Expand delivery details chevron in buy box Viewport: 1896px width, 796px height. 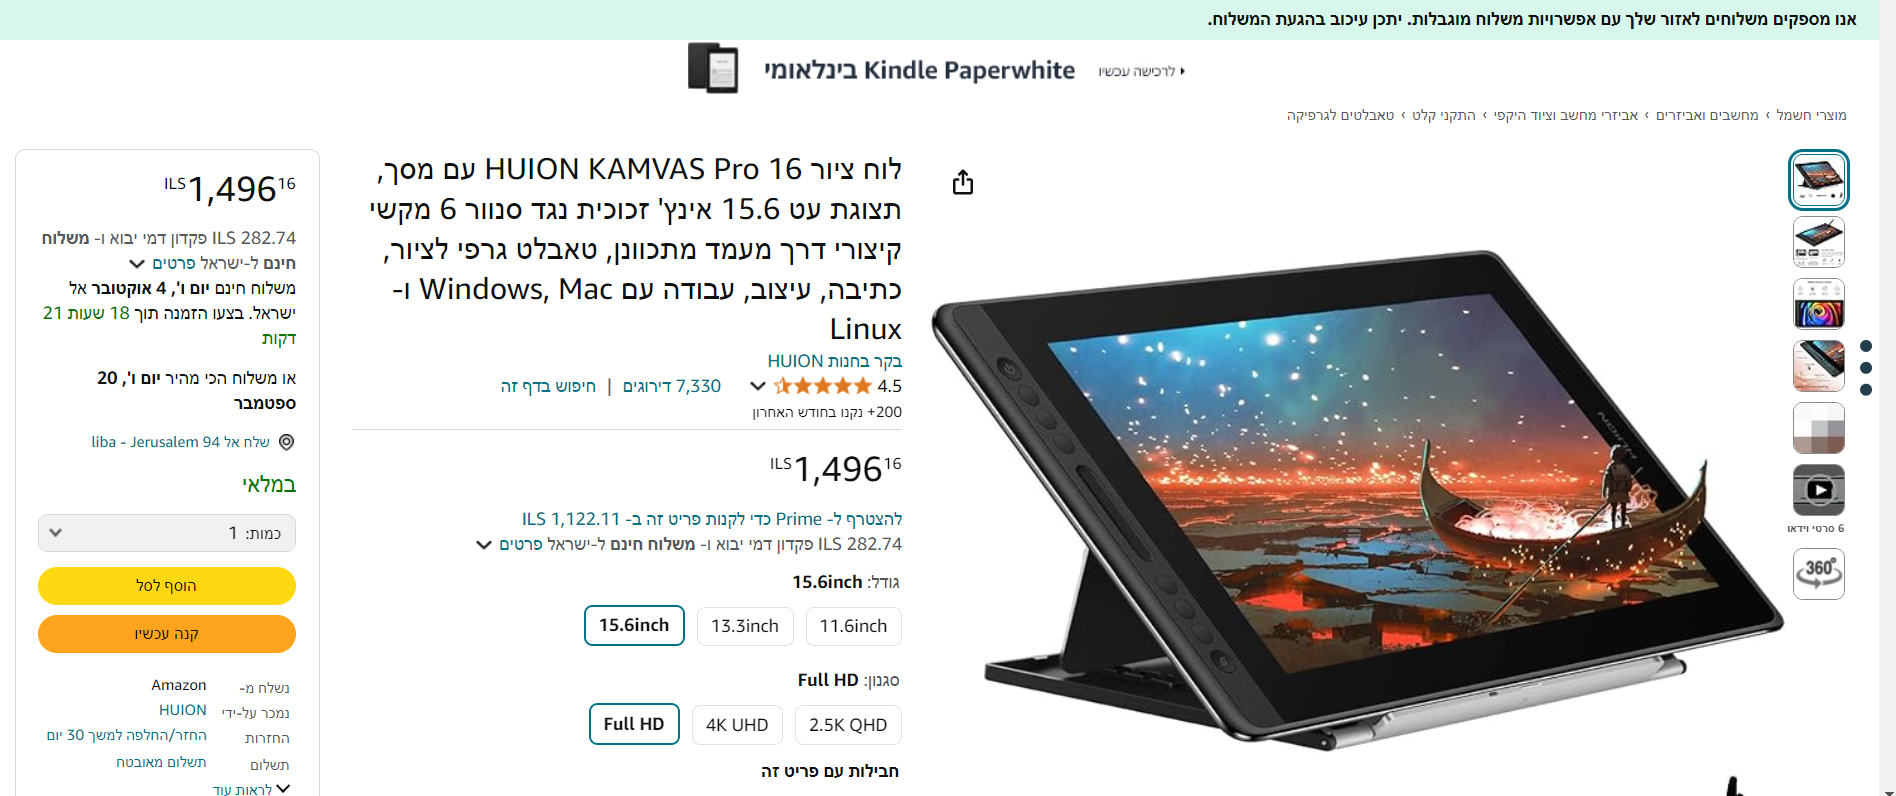137,264
